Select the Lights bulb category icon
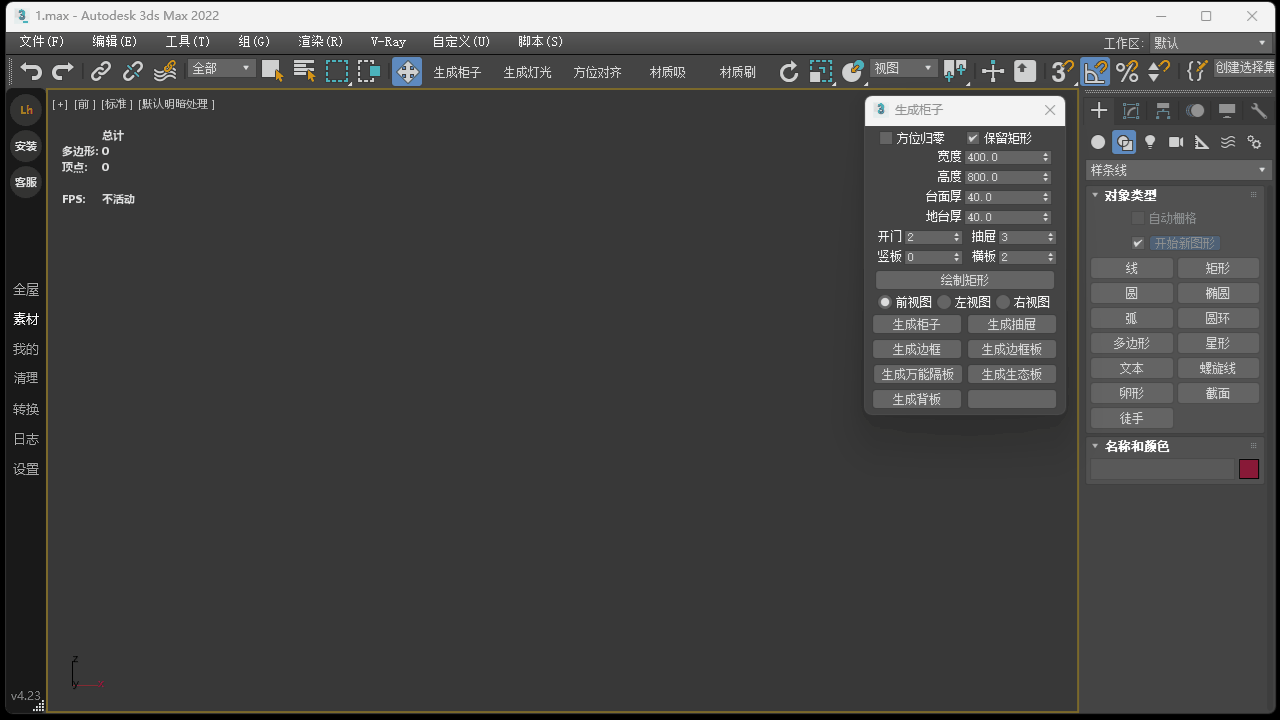This screenshot has height=720, width=1280. pos(1150,142)
